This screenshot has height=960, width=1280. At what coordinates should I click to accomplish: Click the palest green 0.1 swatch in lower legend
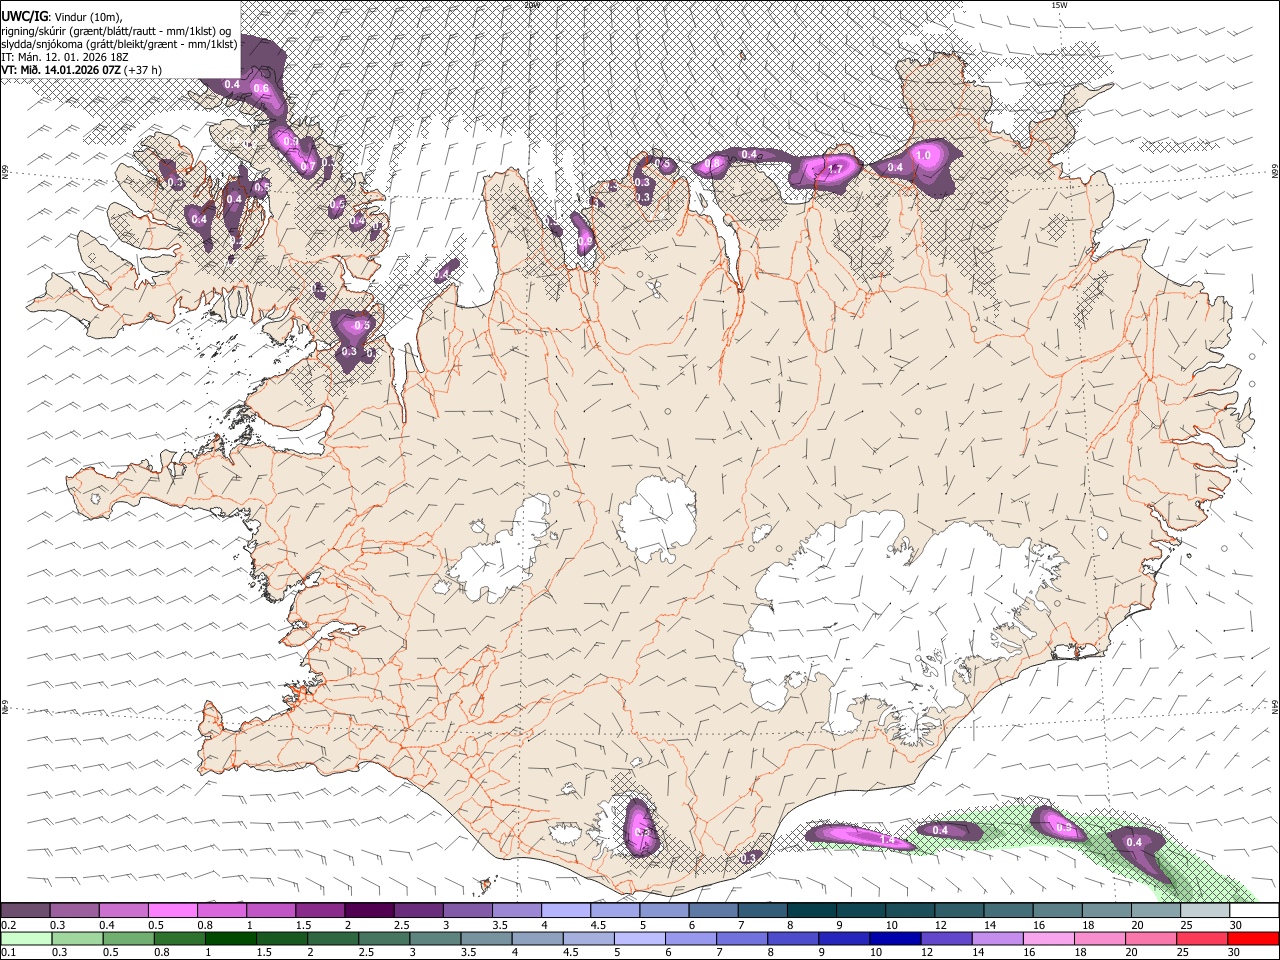[25, 938]
